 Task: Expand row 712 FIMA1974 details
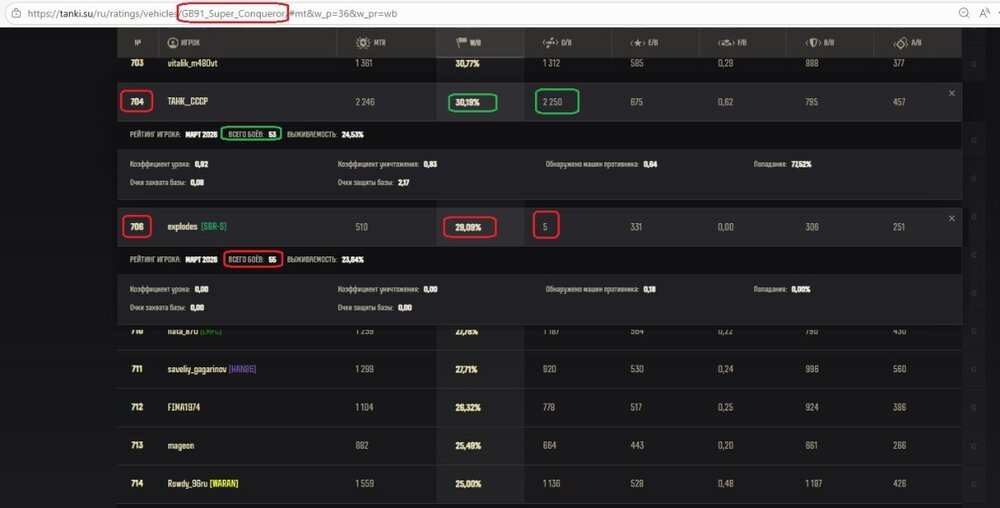(974, 407)
